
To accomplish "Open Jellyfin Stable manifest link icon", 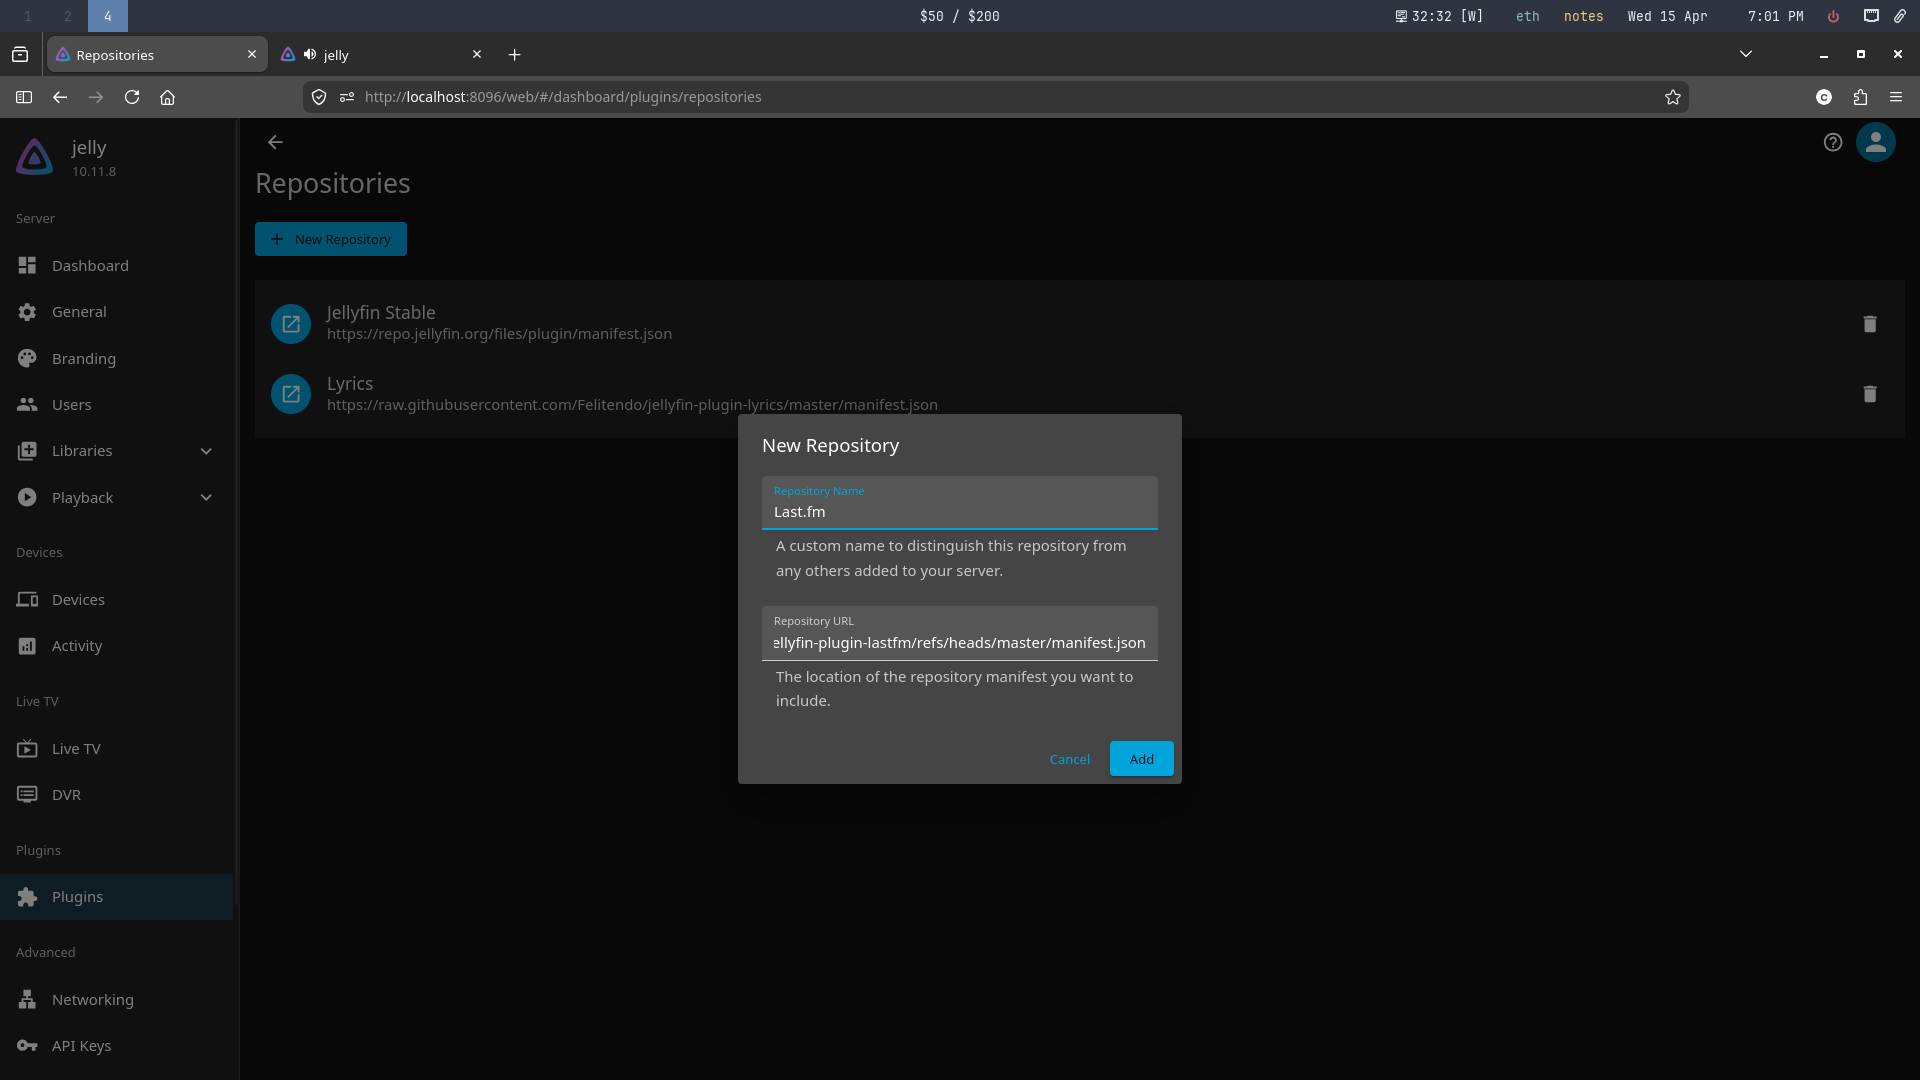I will tap(291, 323).
